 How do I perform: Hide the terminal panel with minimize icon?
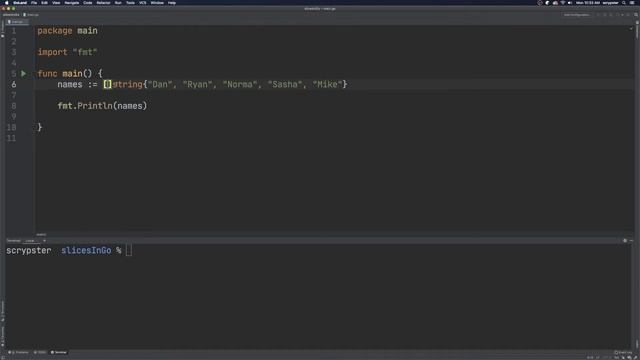point(631,241)
